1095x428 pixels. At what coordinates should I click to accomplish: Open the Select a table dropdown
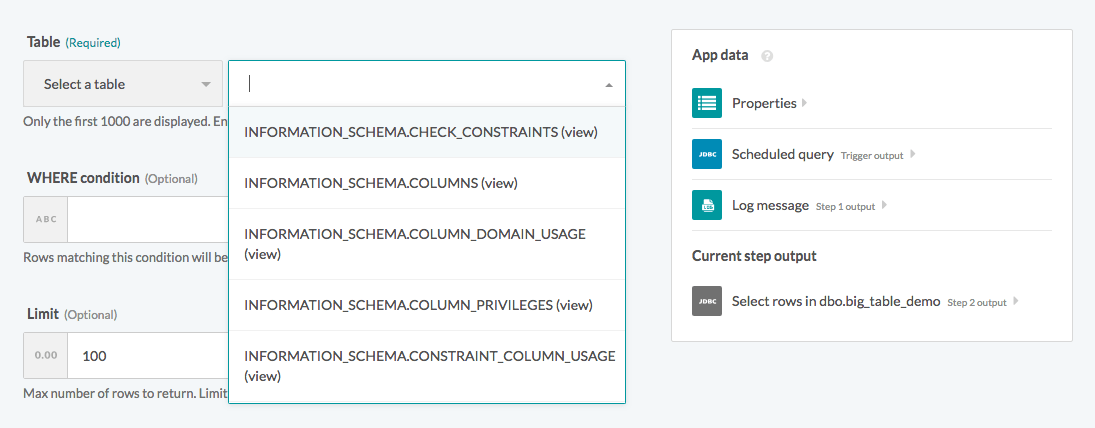(x=122, y=84)
